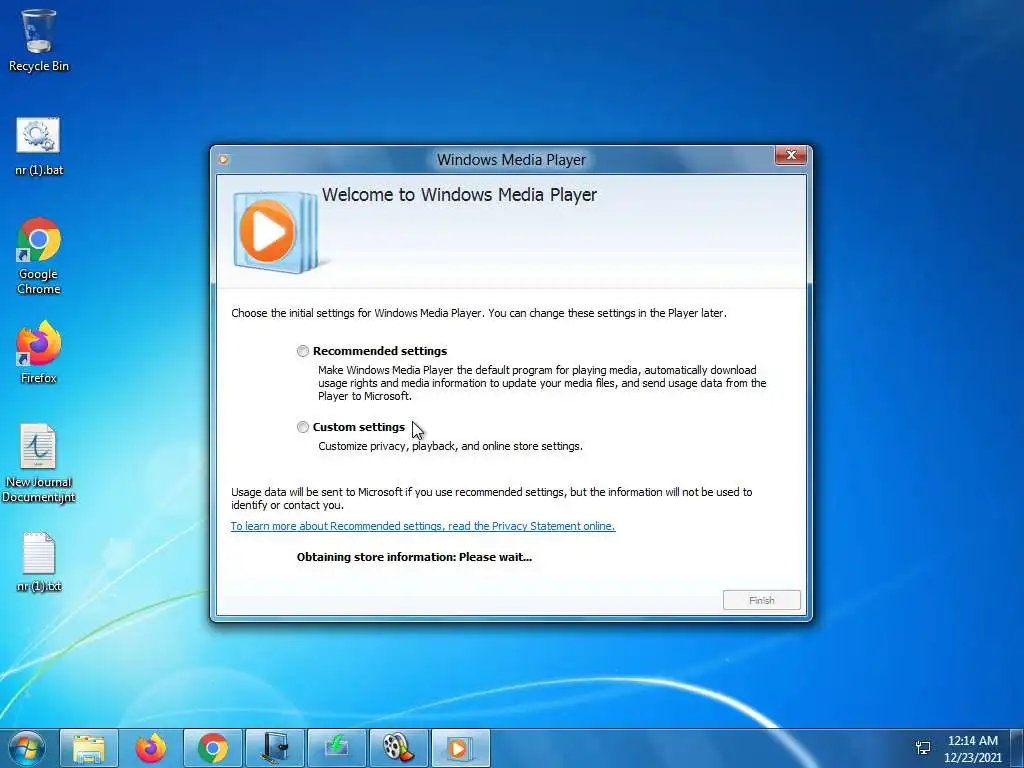This screenshot has width=1024, height=768.
Task: Open the Windows Start menu orb
Action: (27, 748)
